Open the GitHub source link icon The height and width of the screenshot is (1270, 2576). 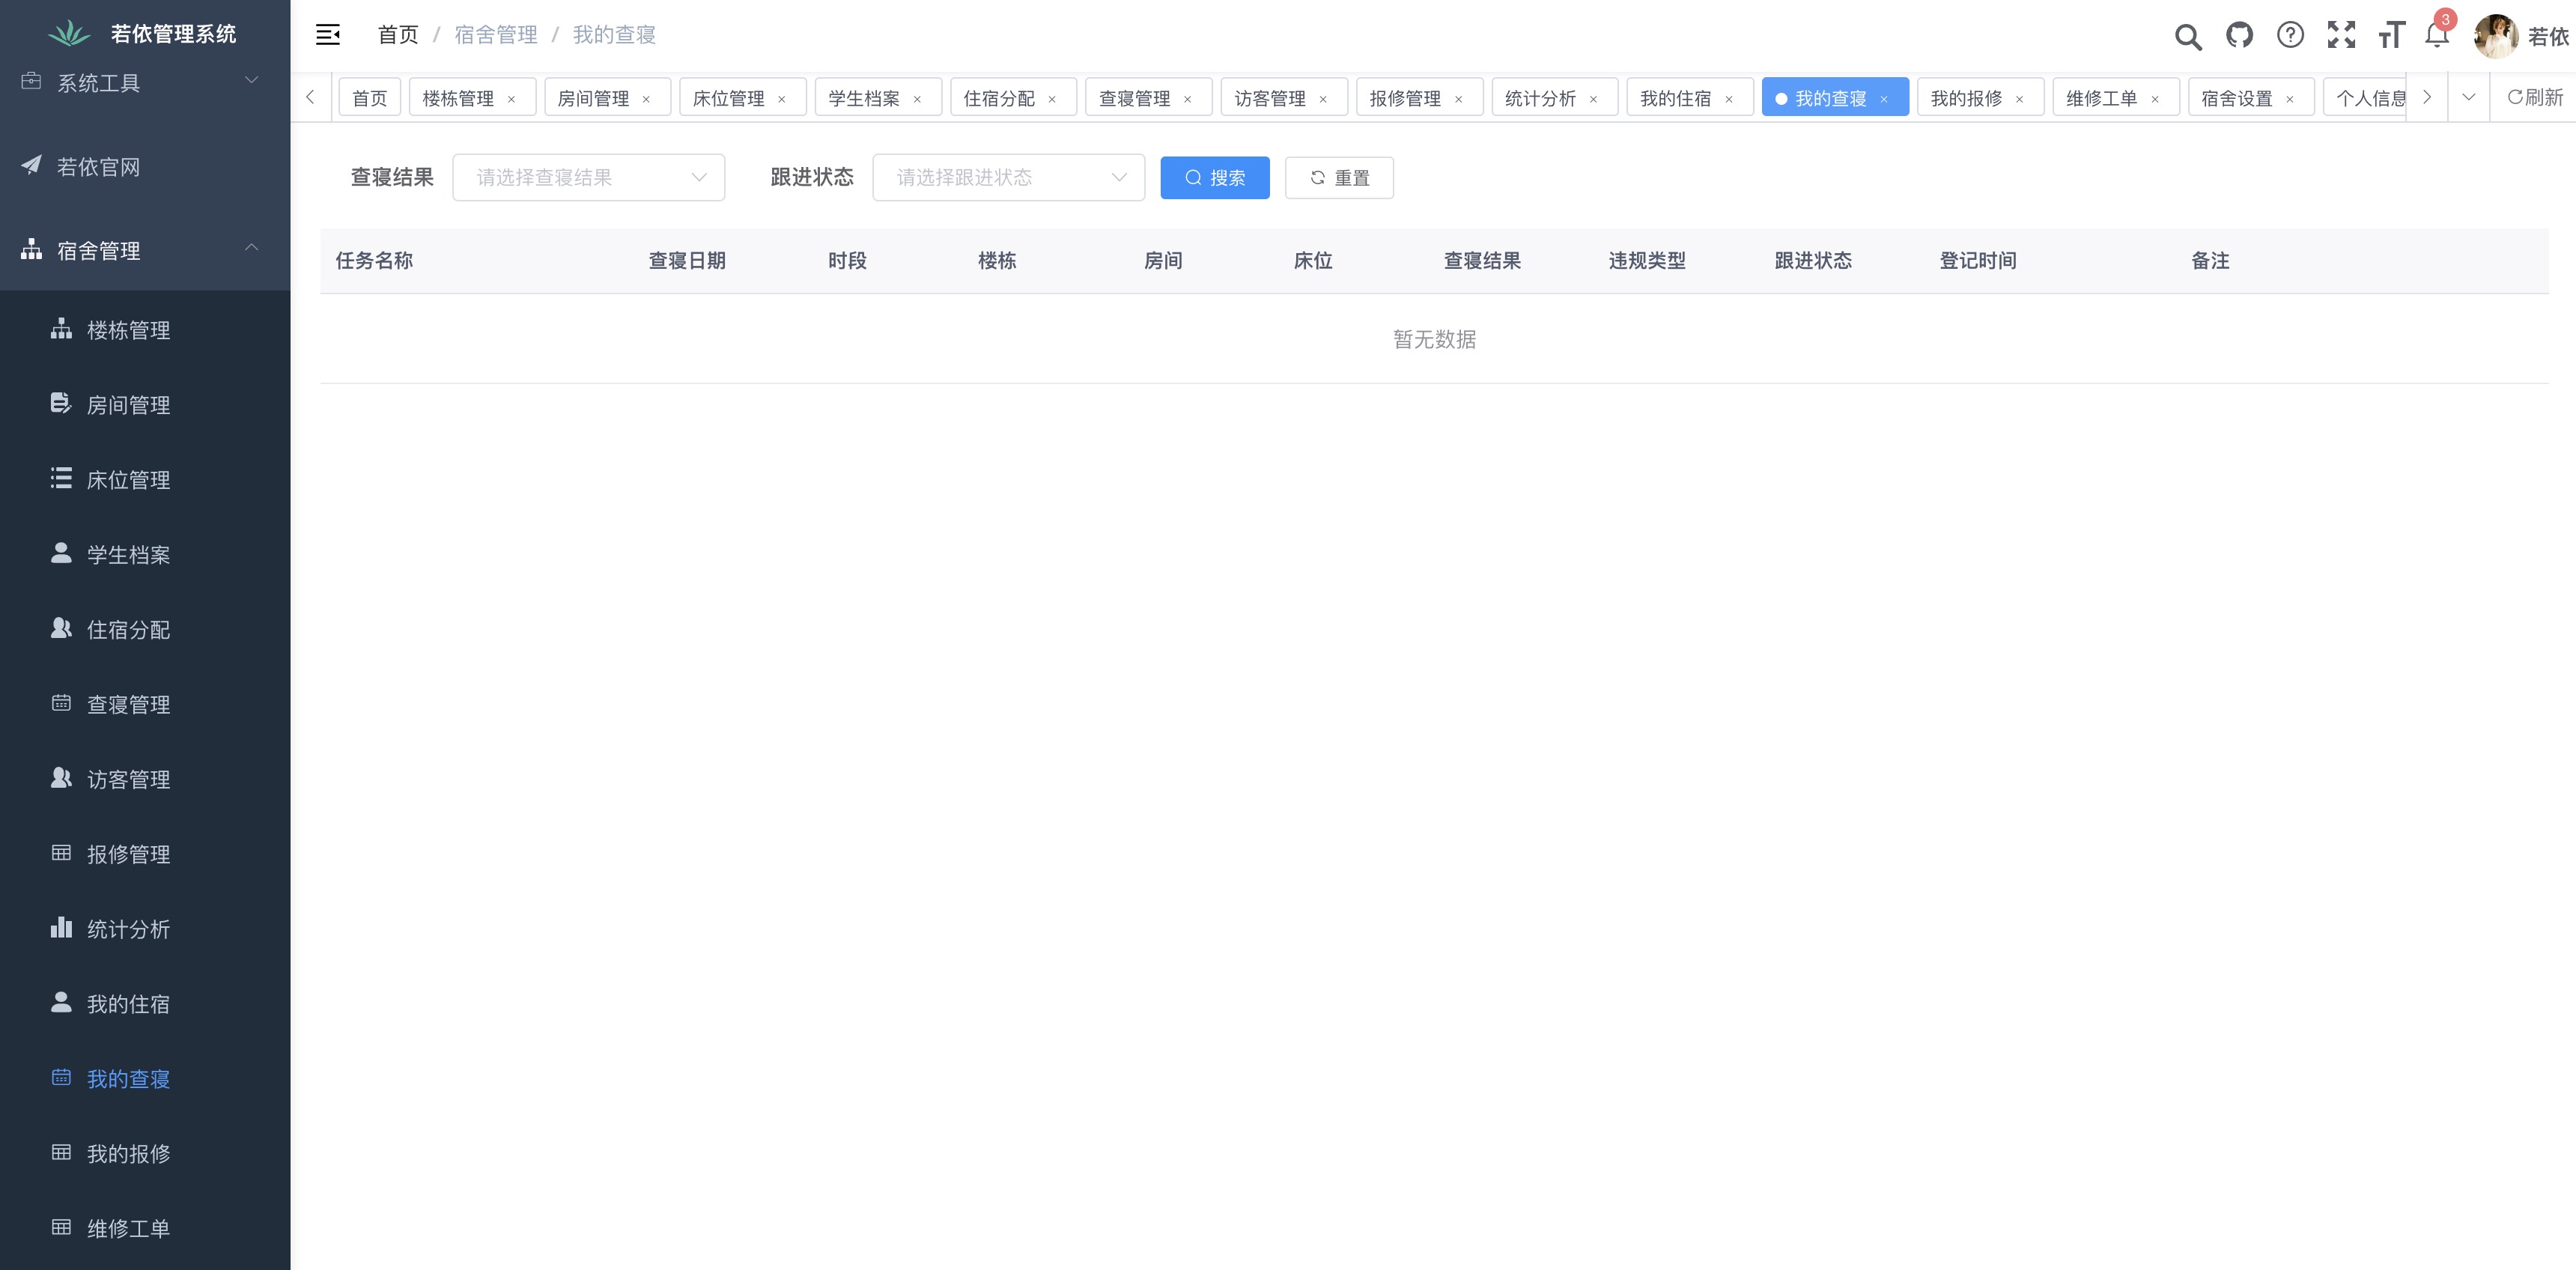(2239, 35)
